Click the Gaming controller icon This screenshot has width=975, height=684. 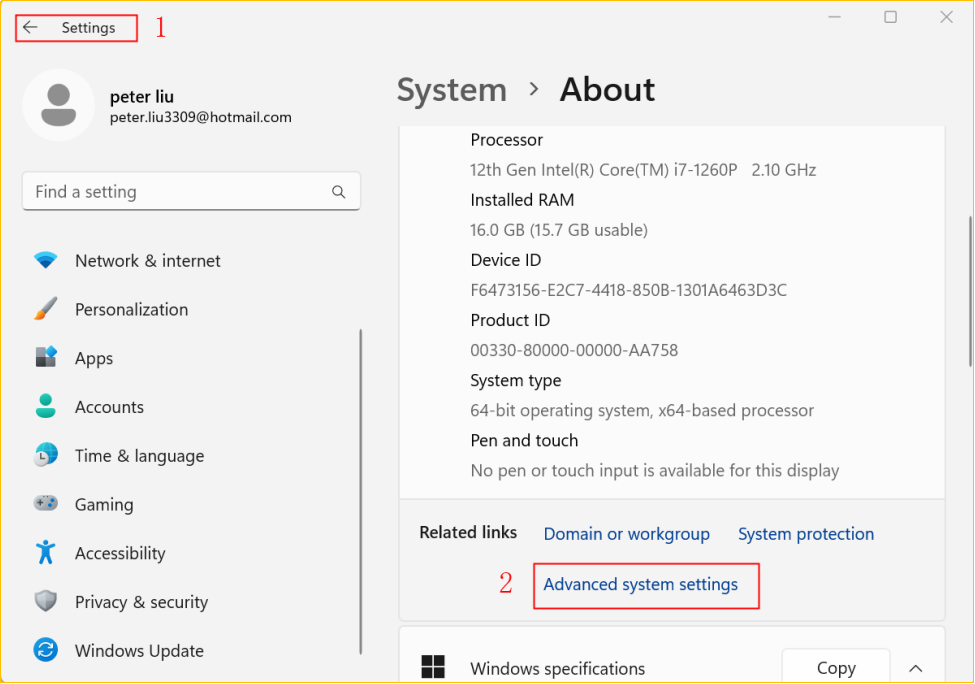tap(46, 504)
